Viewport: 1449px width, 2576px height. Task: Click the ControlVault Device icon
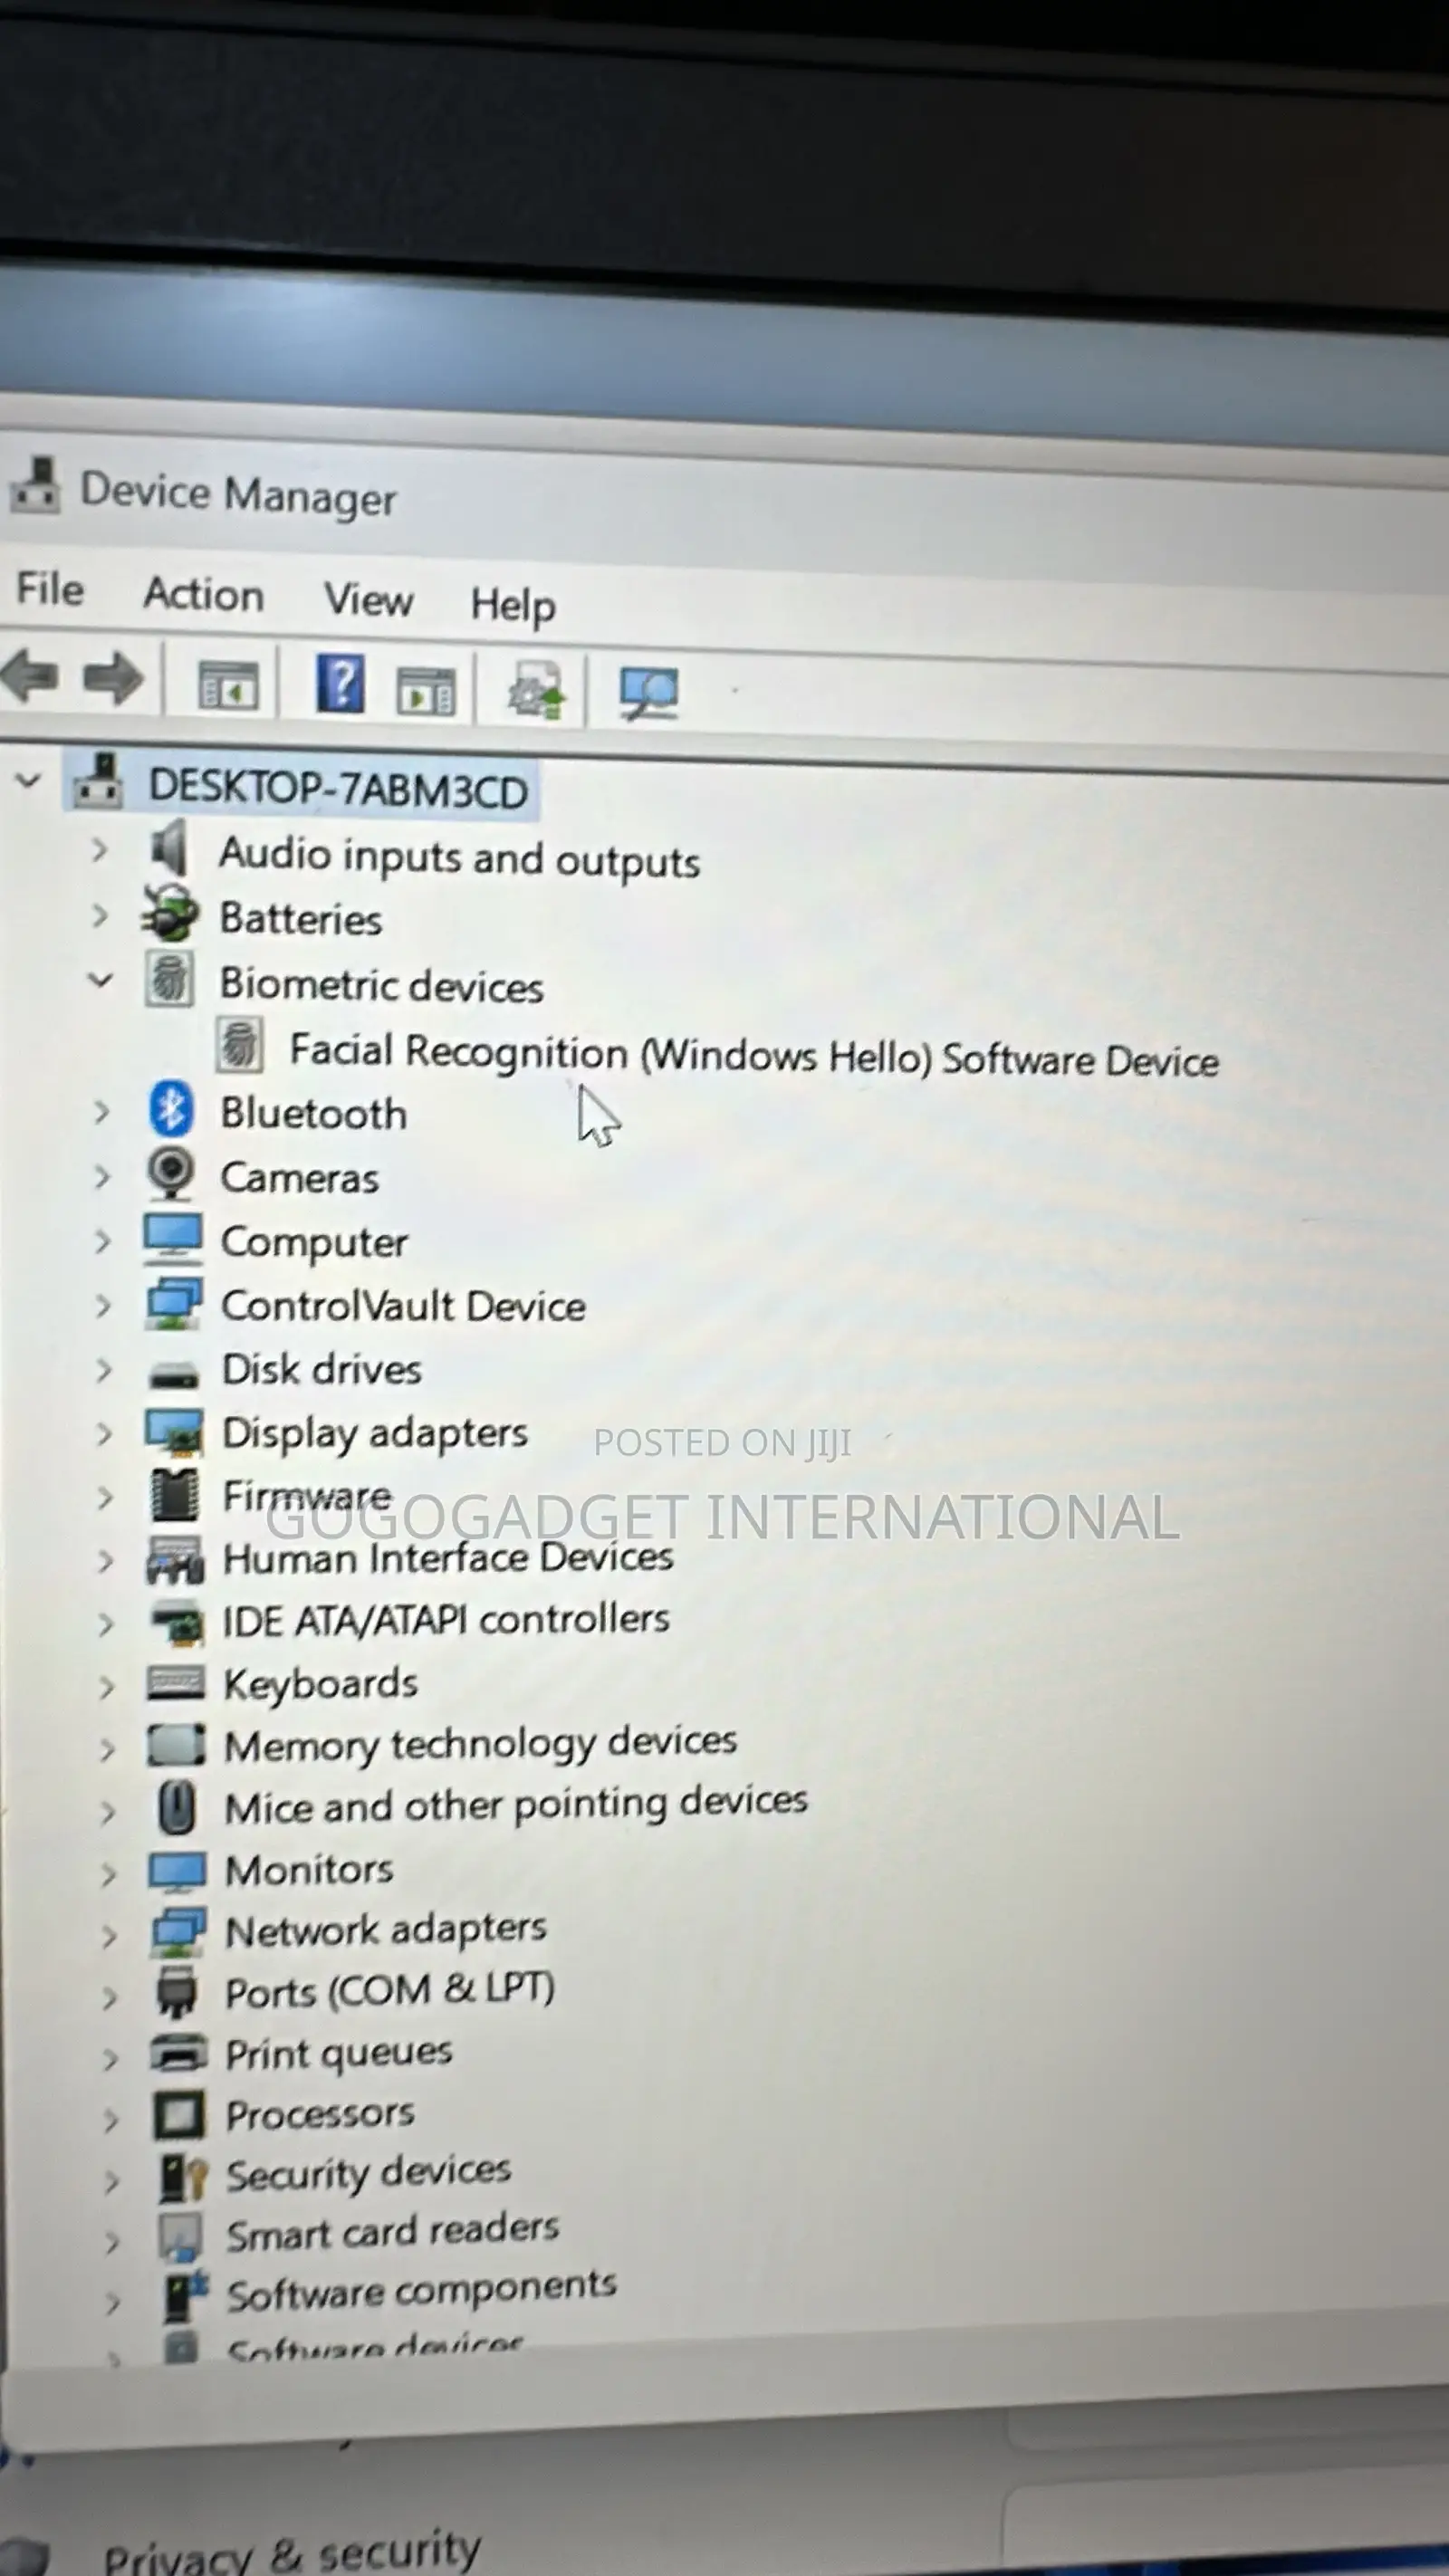[174, 1303]
